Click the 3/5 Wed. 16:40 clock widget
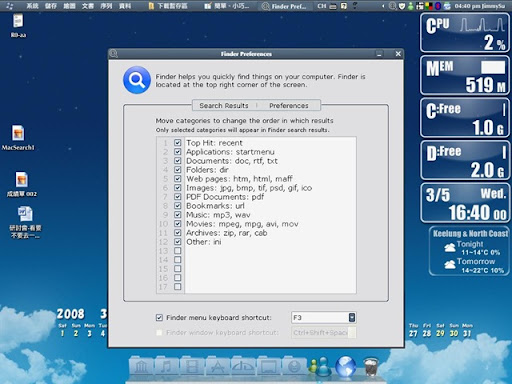512x384 pixels. pos(465,203)
